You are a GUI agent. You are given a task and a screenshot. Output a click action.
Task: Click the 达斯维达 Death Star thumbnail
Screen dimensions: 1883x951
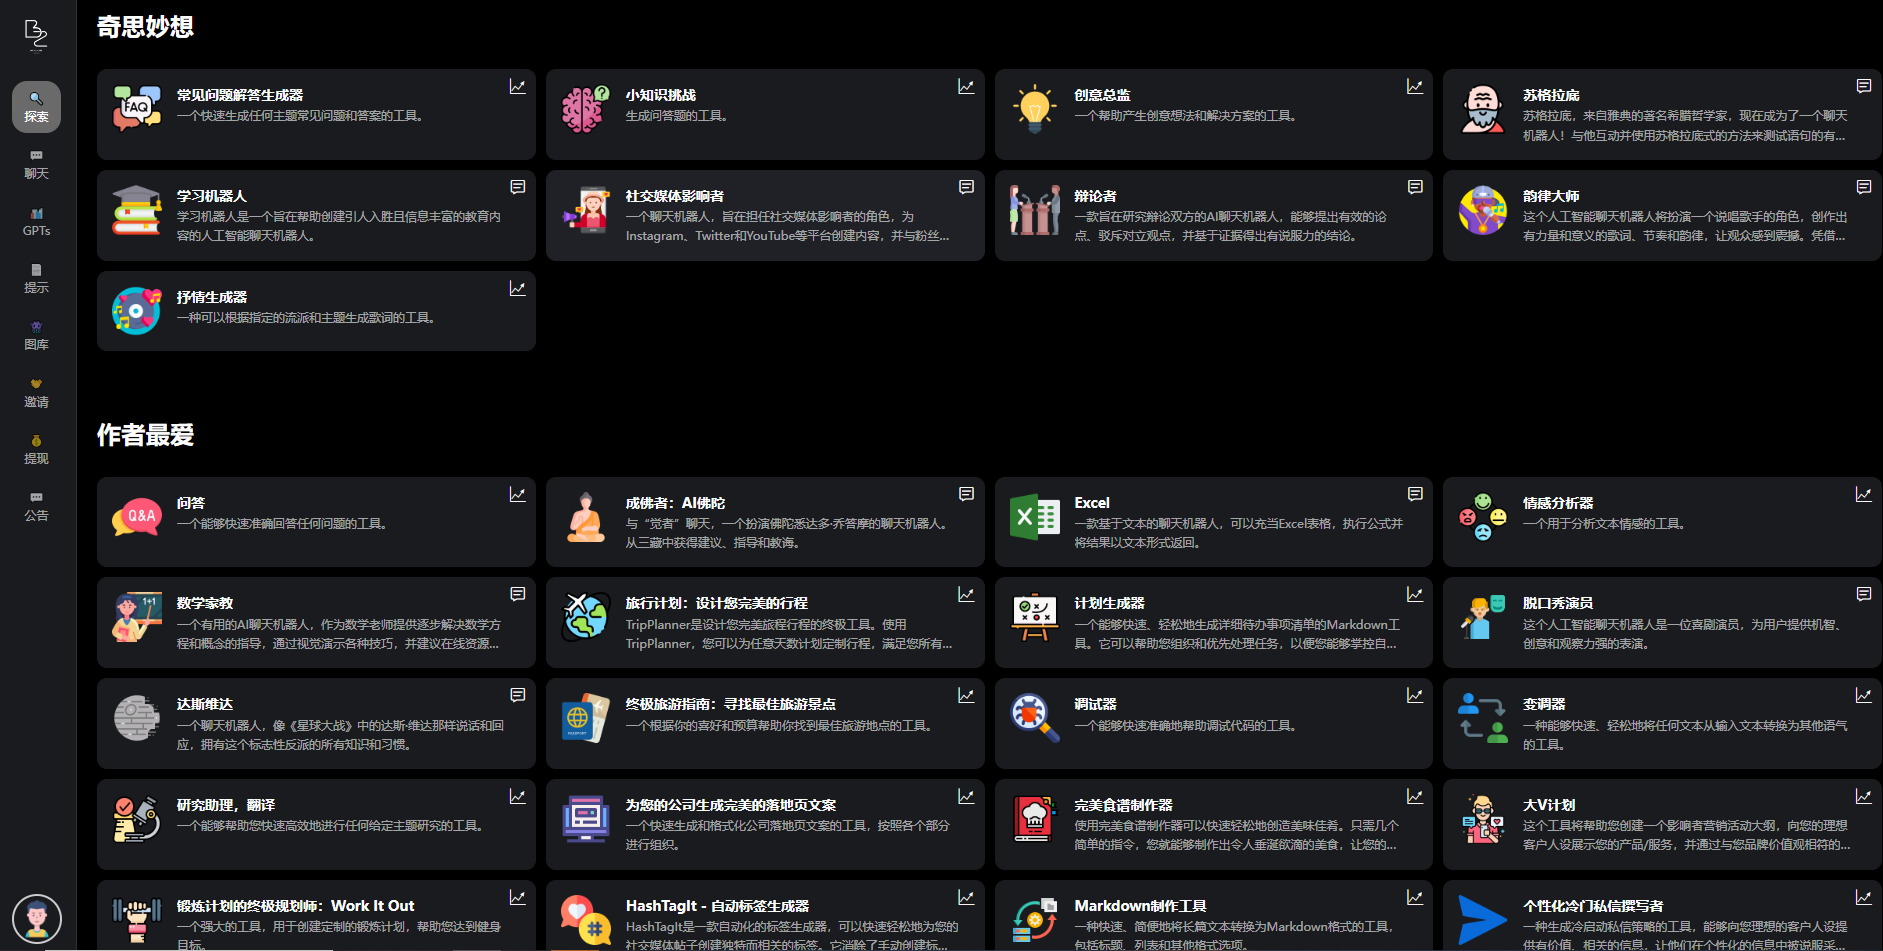pyautogui.click(x=137, y=718)
